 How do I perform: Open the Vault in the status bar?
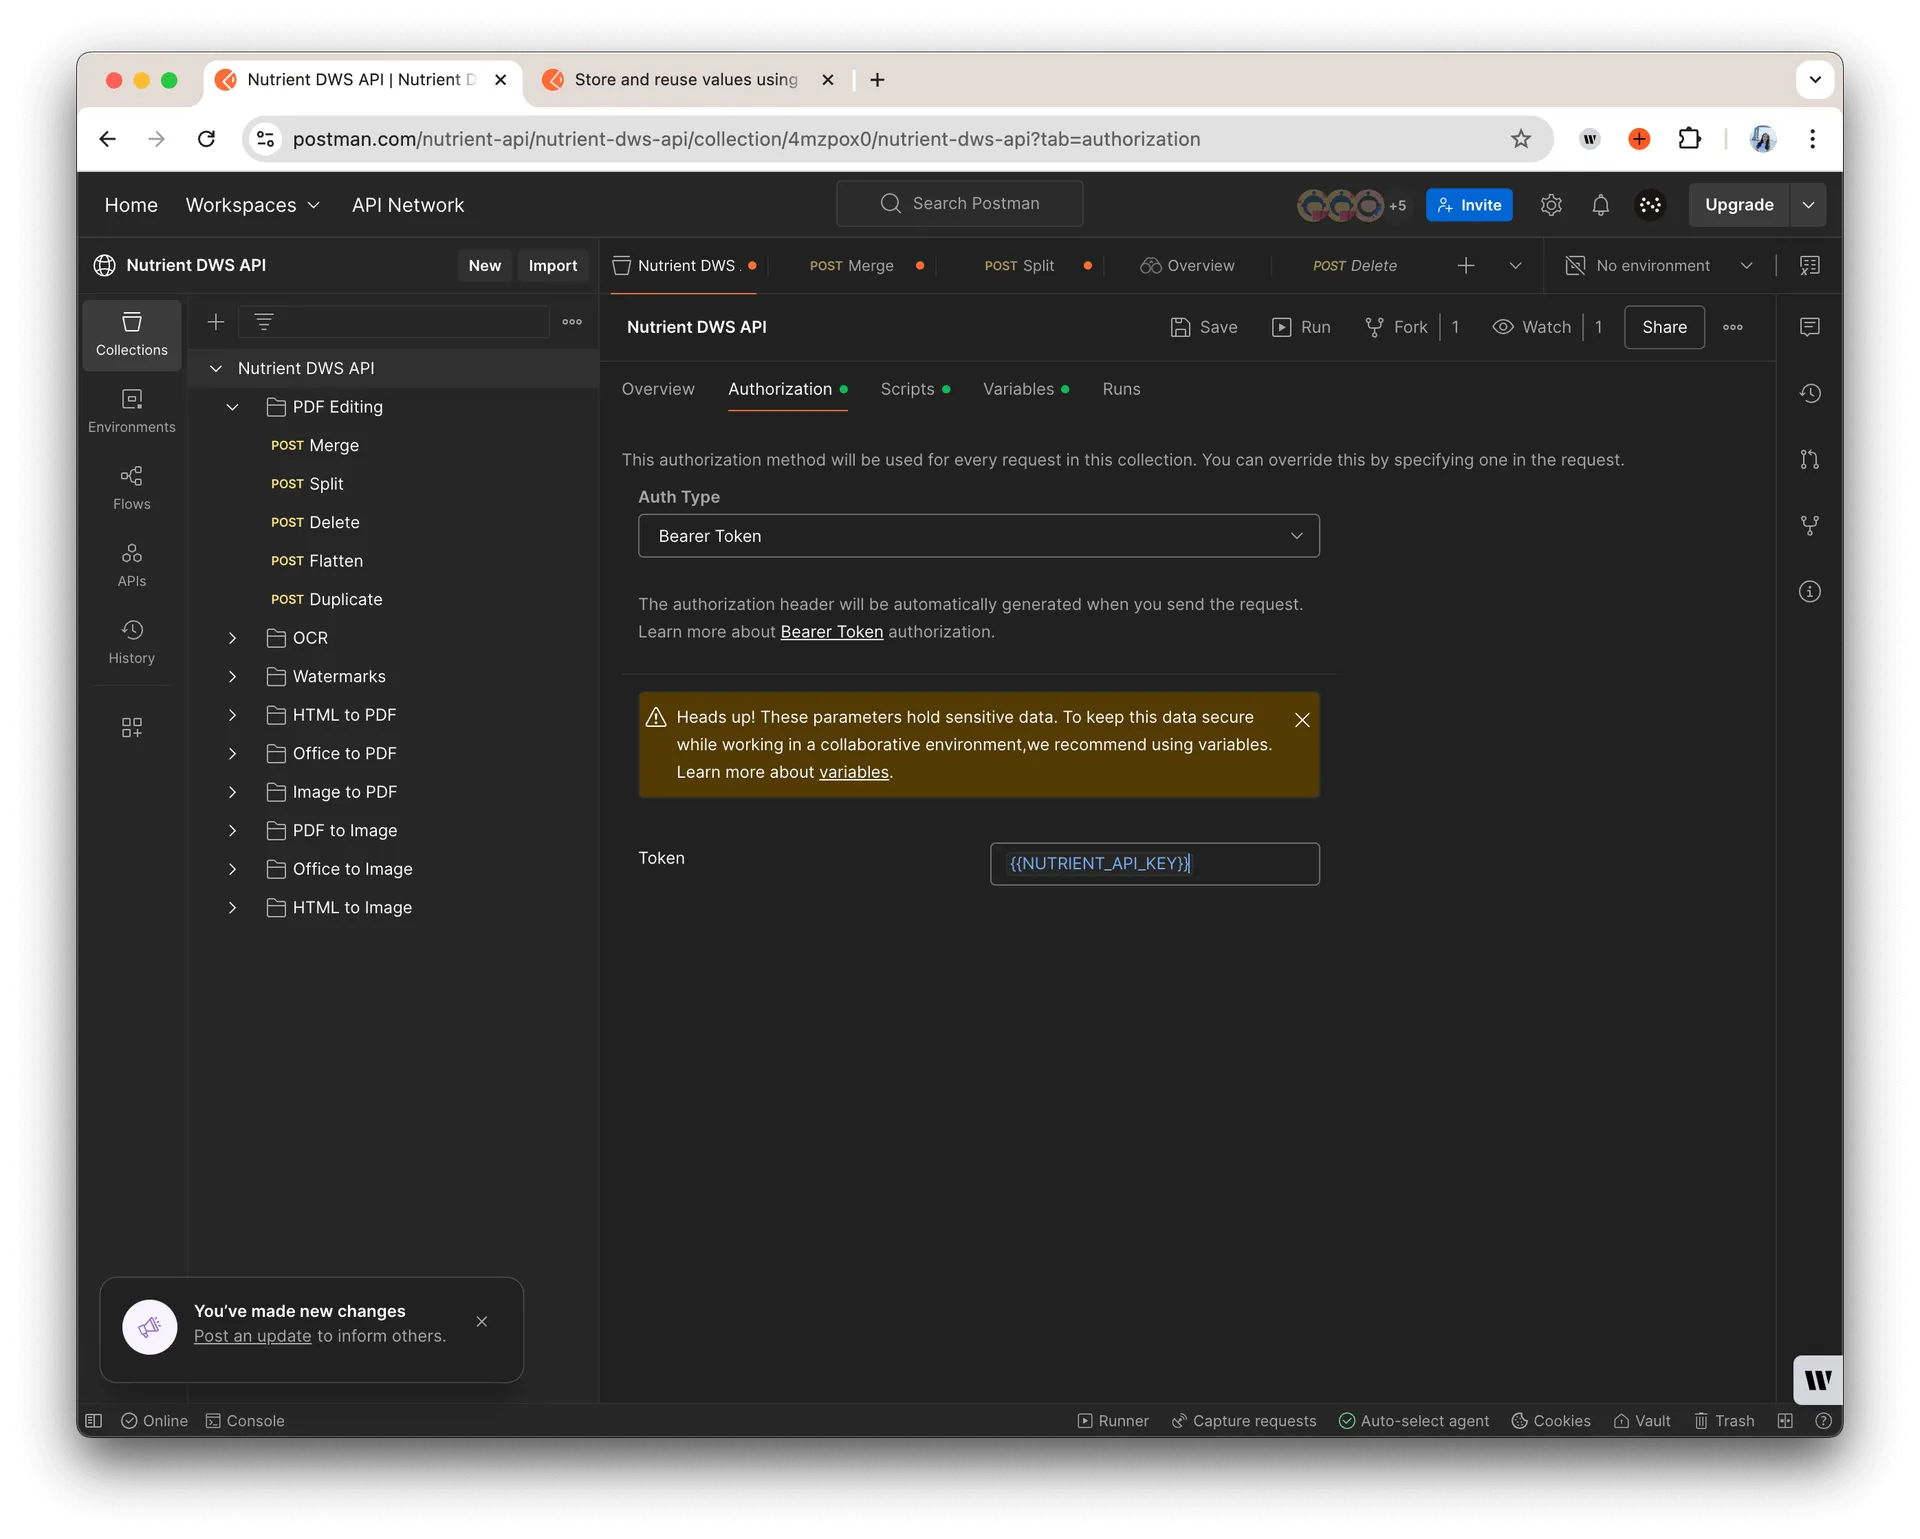click(x=1641, y=1421)
